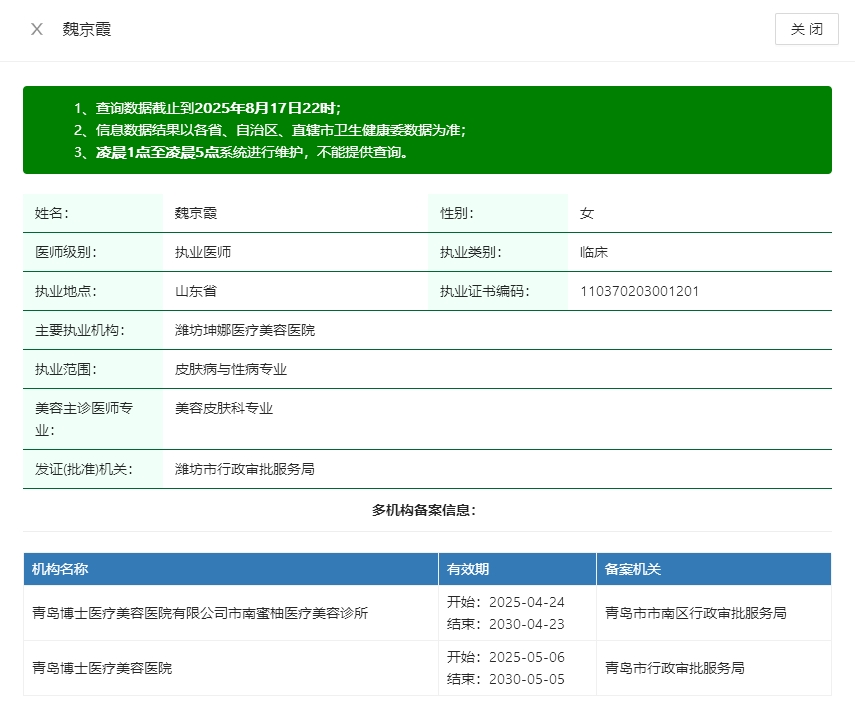Click the green notice line about 2025年8月17日
Viewport: 855px width, 702px height.
point(207,108)
